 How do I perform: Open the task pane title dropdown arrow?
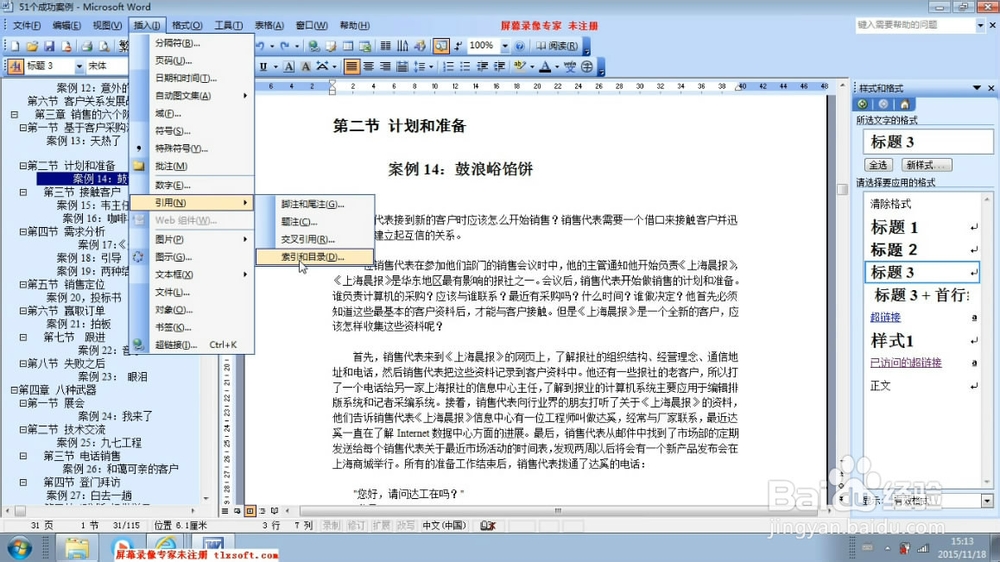pyautogui.click(x=976, y=87)
